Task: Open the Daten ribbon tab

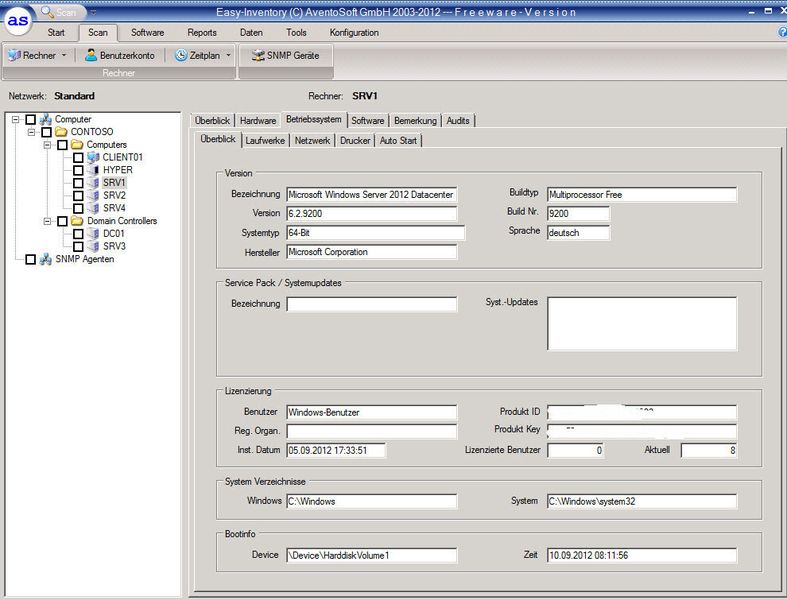Action: click(x=251, y=33)
